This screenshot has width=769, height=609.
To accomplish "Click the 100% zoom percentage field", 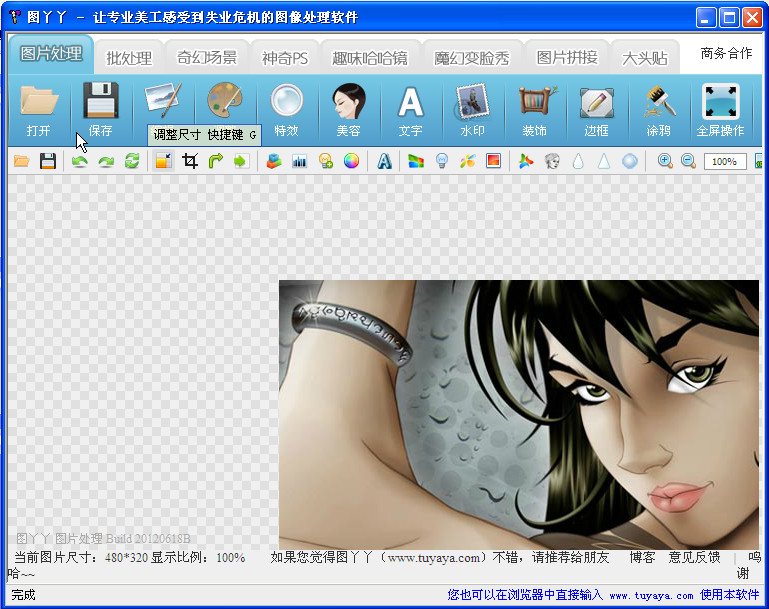I will pos(725,161).
